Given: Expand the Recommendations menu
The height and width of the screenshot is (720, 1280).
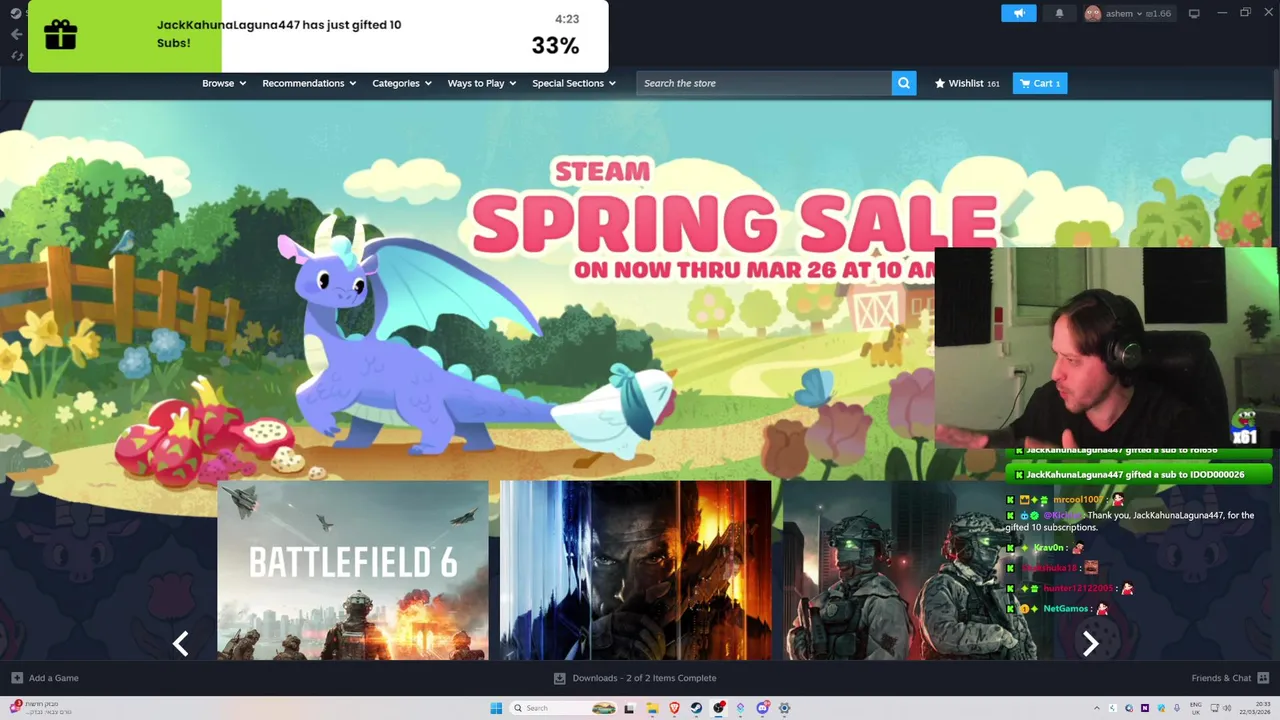Looking at the screenshot, I should point(309,83).
